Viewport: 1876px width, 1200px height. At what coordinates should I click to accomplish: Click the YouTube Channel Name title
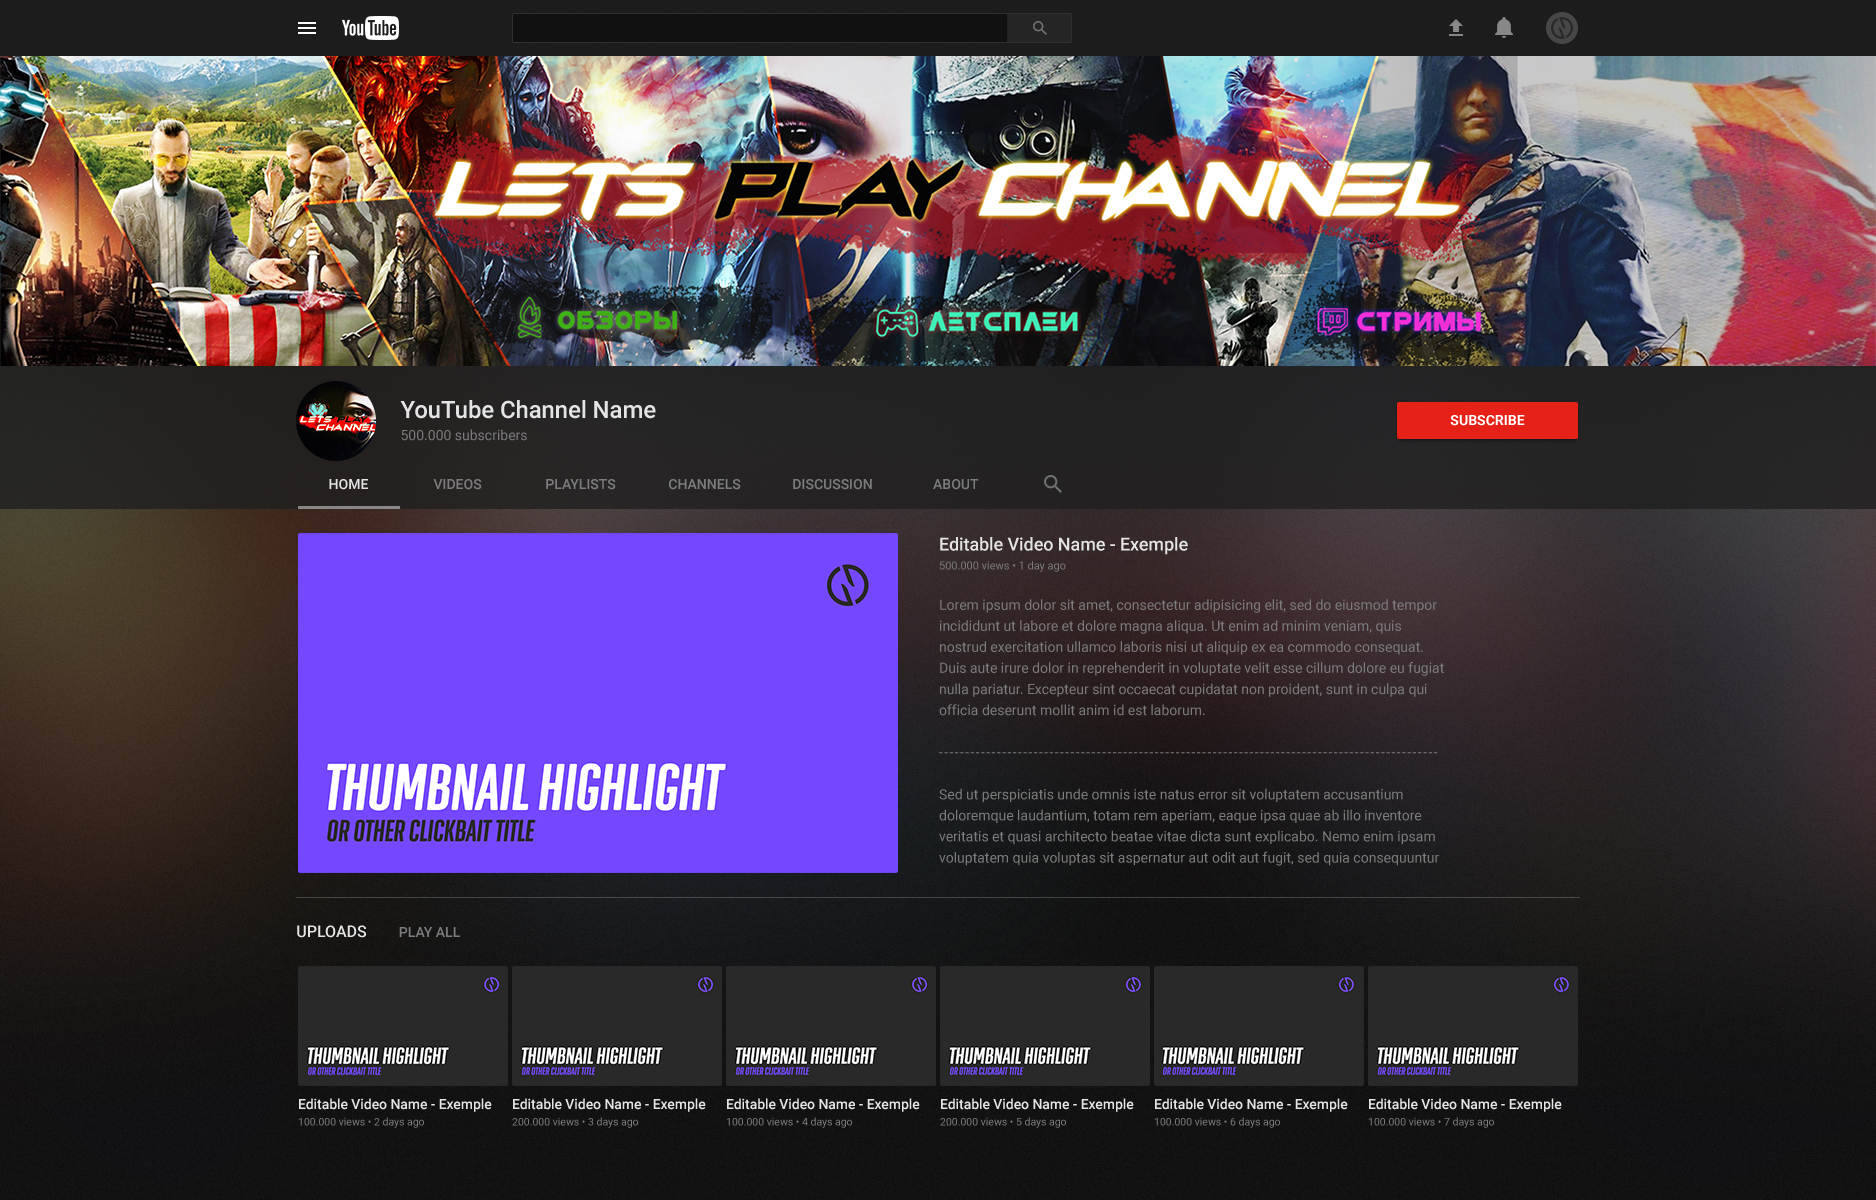[x=528, y=410]
